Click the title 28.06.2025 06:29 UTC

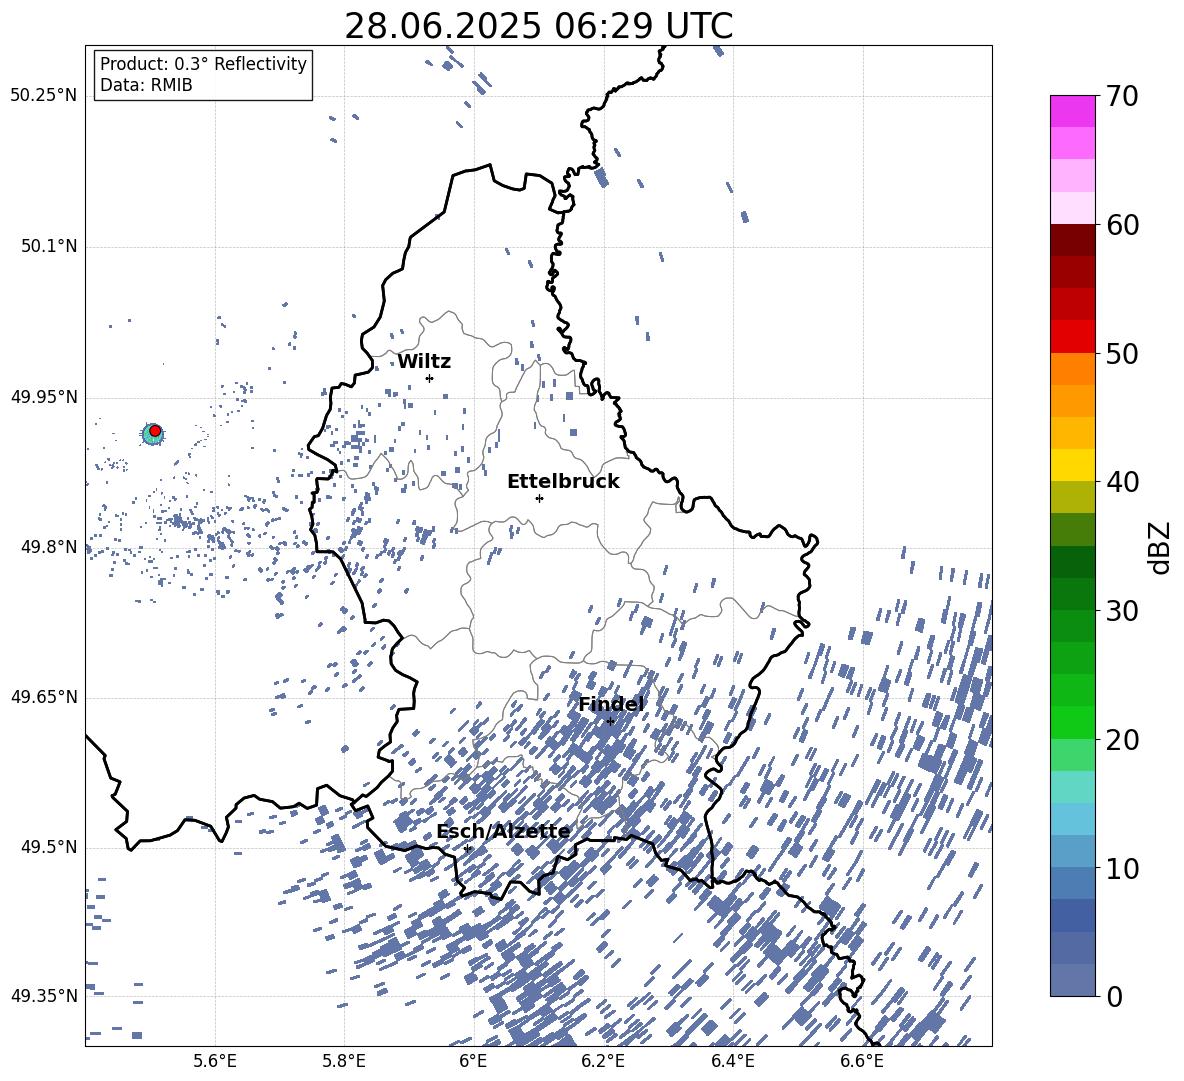[x=538, y=26]
